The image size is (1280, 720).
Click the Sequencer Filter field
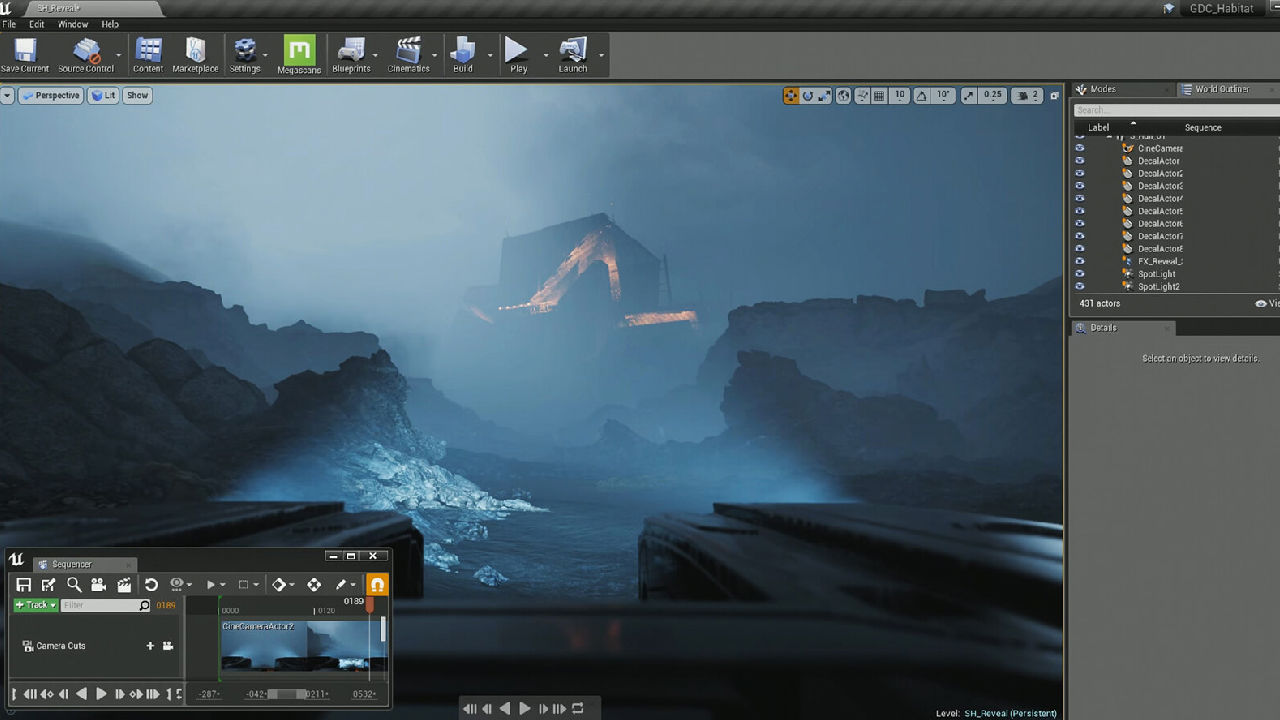[105, 605]
